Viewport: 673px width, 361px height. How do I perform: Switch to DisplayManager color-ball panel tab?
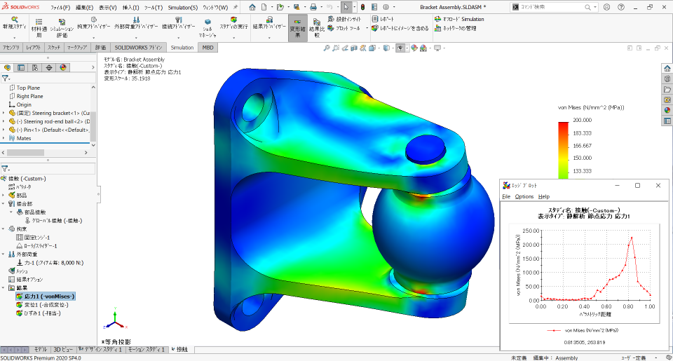pyautogui.click(x=63, y=67)
